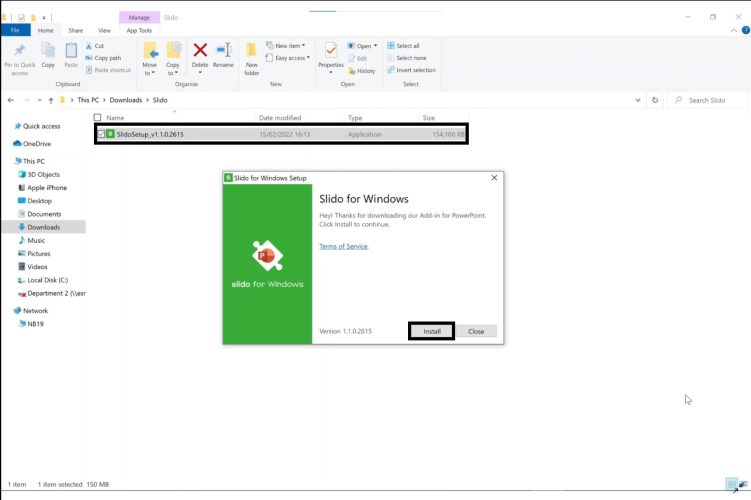
Task: Click the Edit command in ribbon
Action: [357, 58]
